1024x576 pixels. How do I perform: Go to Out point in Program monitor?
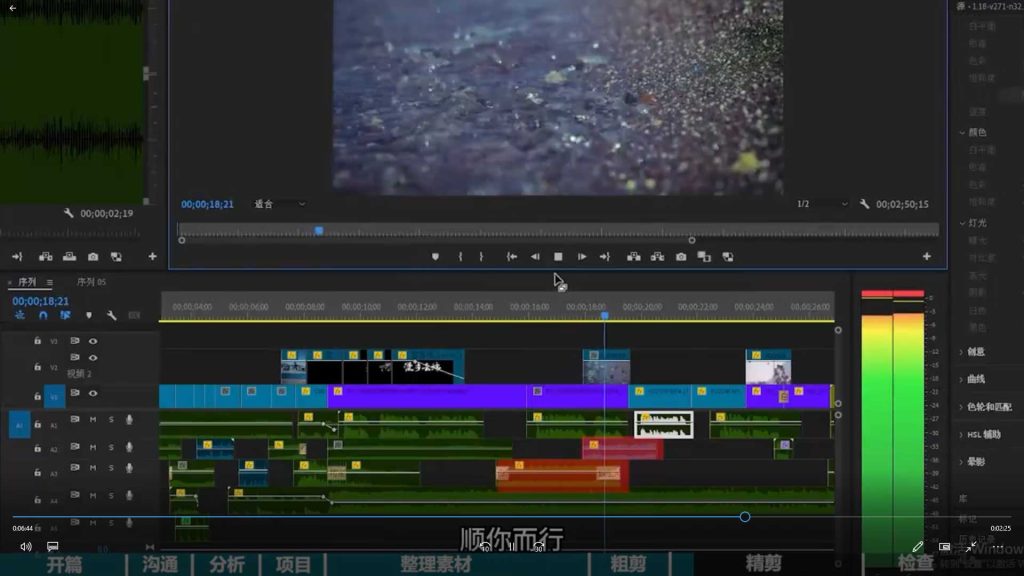(605, 257)
